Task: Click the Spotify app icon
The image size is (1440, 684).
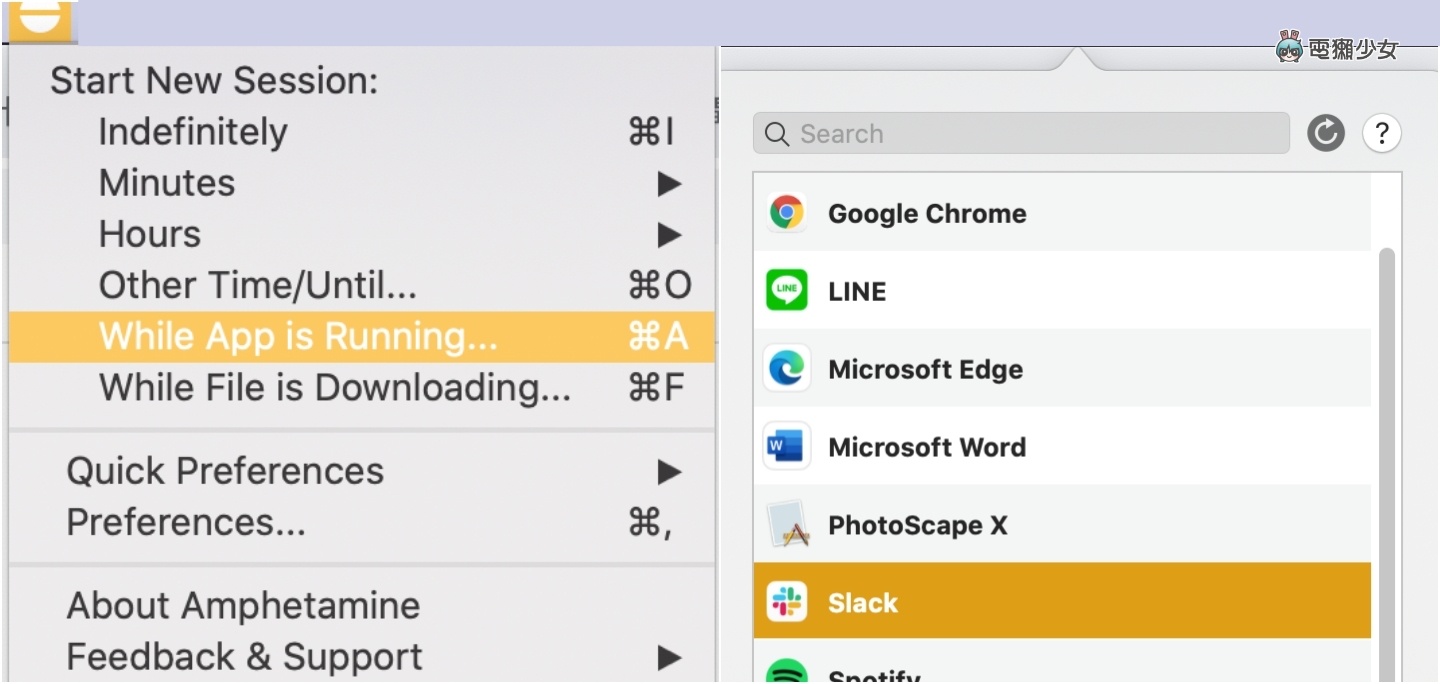Action: tap(787, 672)
